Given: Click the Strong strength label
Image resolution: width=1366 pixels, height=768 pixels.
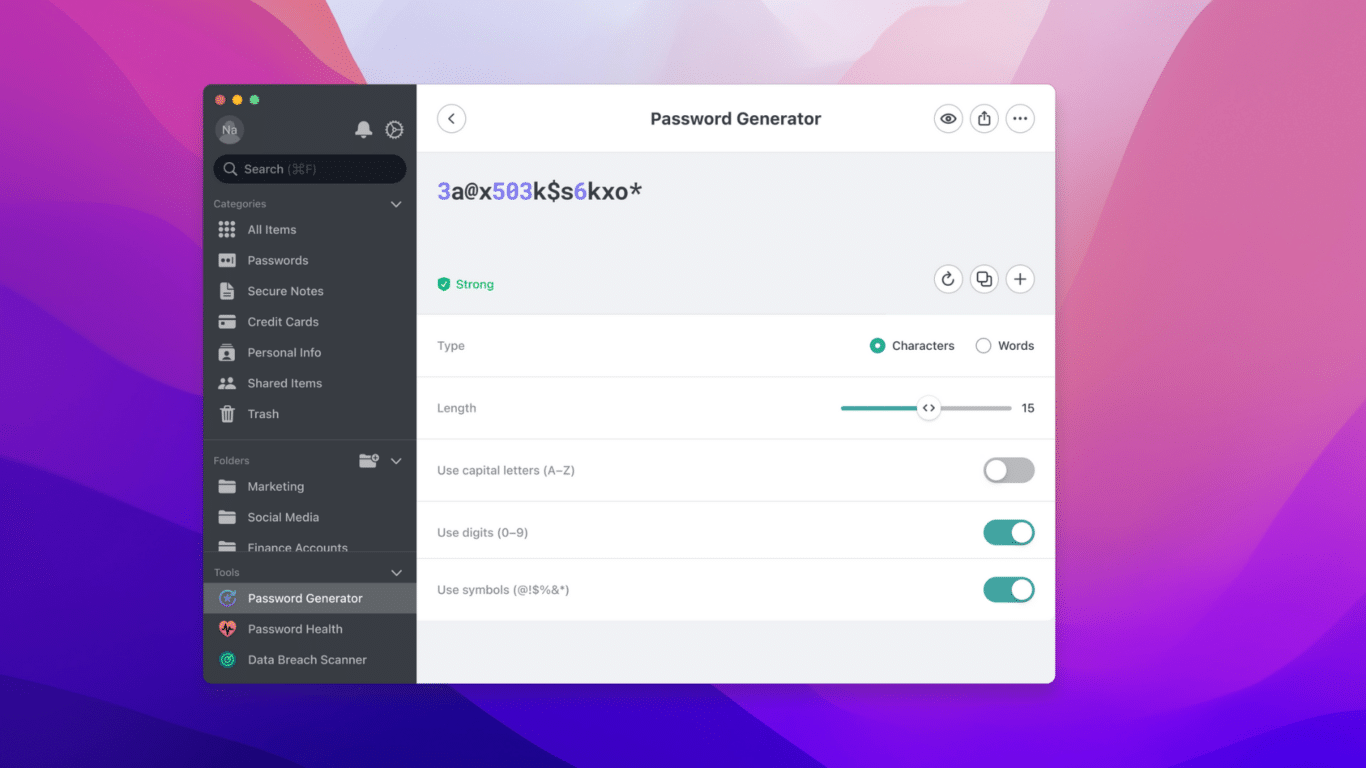Looking at the screenshot, I should point(475,284).
